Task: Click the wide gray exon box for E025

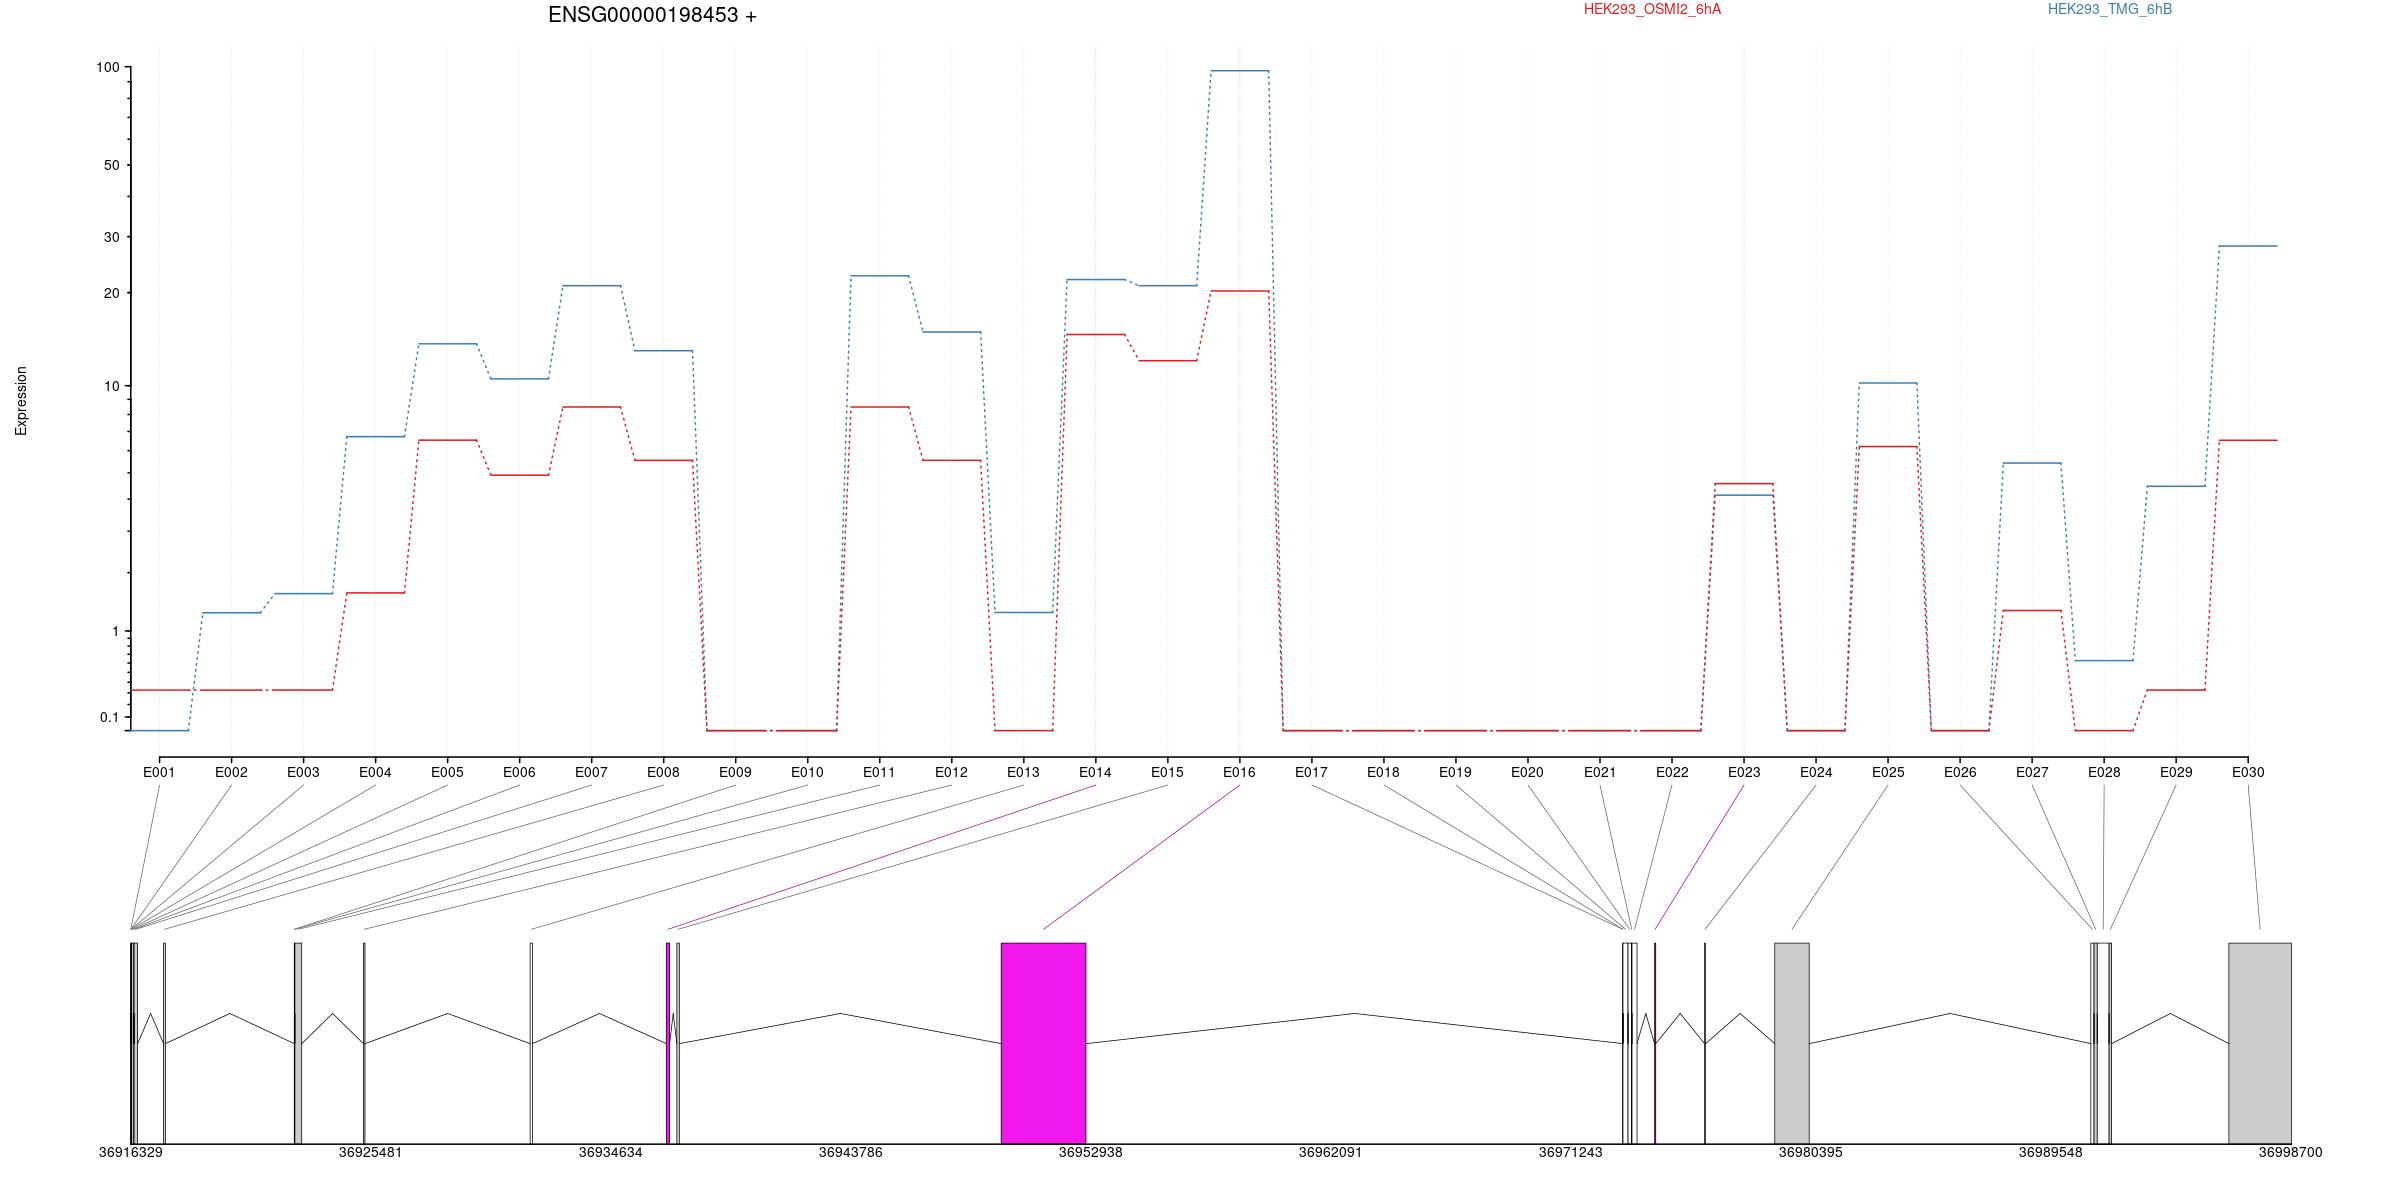Action: pos(1792,1043)
